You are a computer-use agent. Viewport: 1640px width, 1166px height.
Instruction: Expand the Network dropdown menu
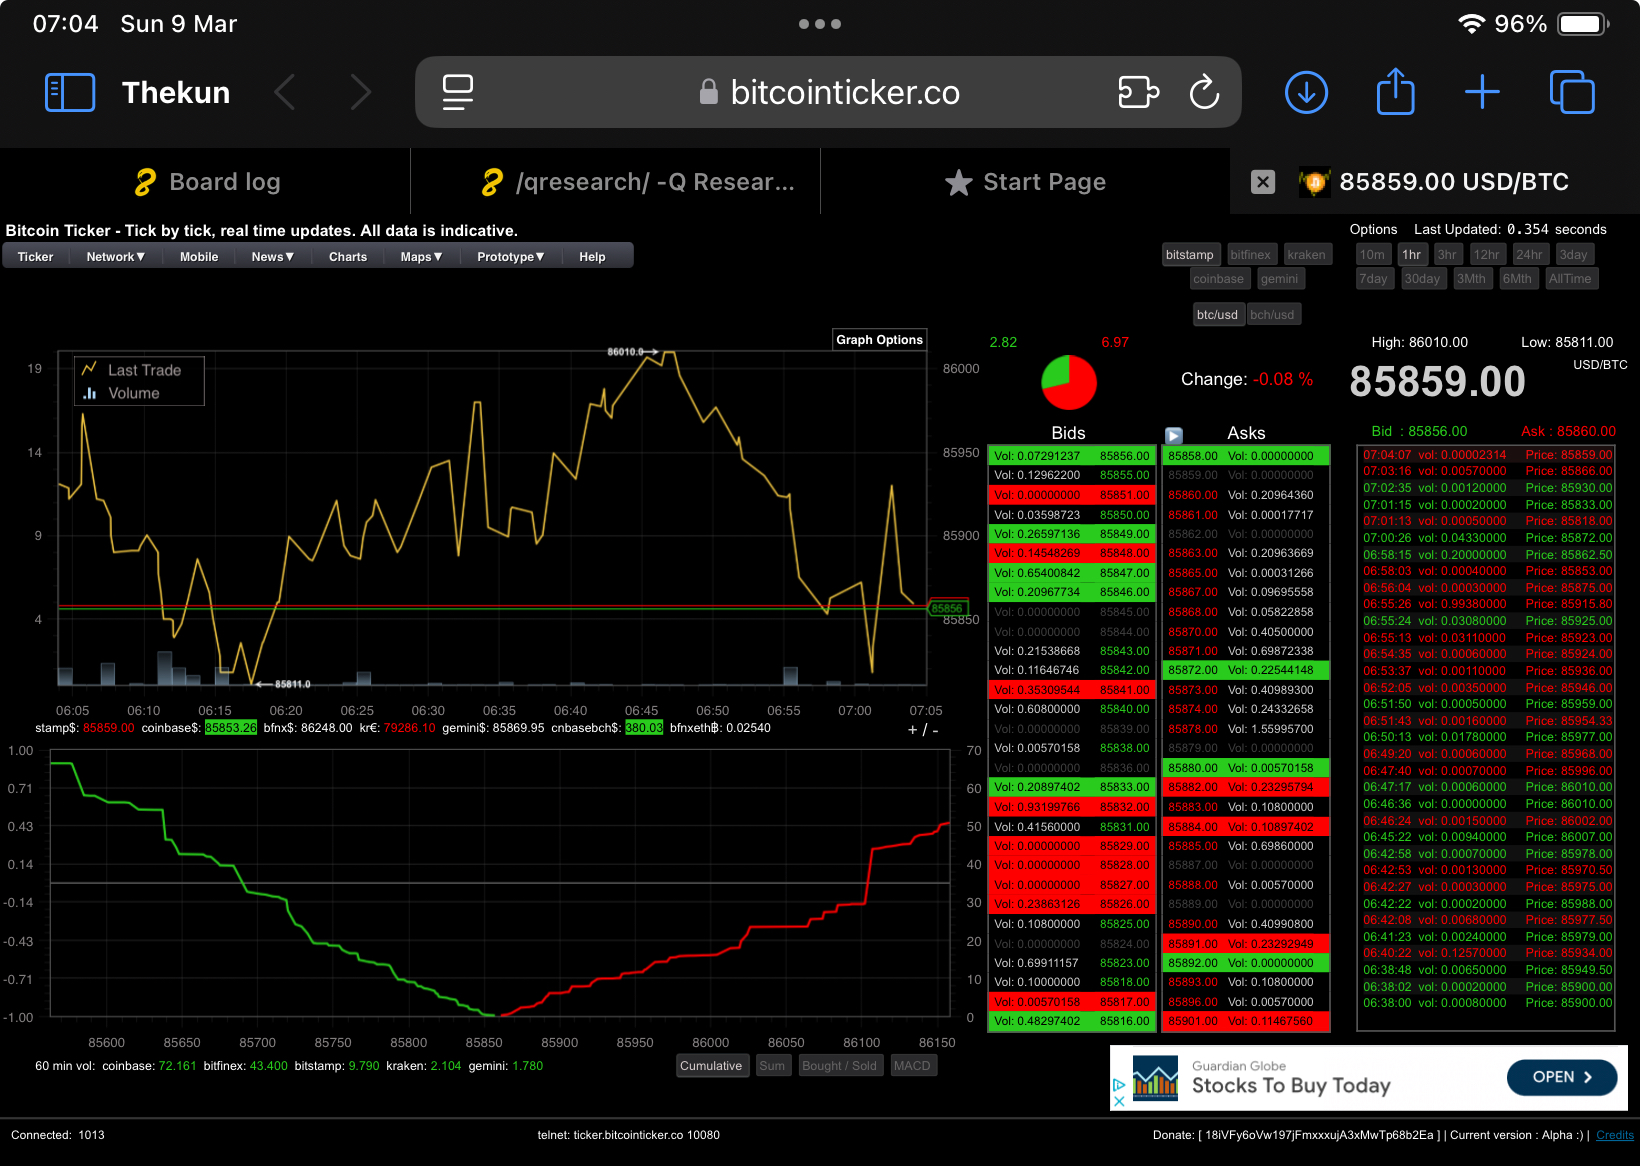(x=115, y=257)
